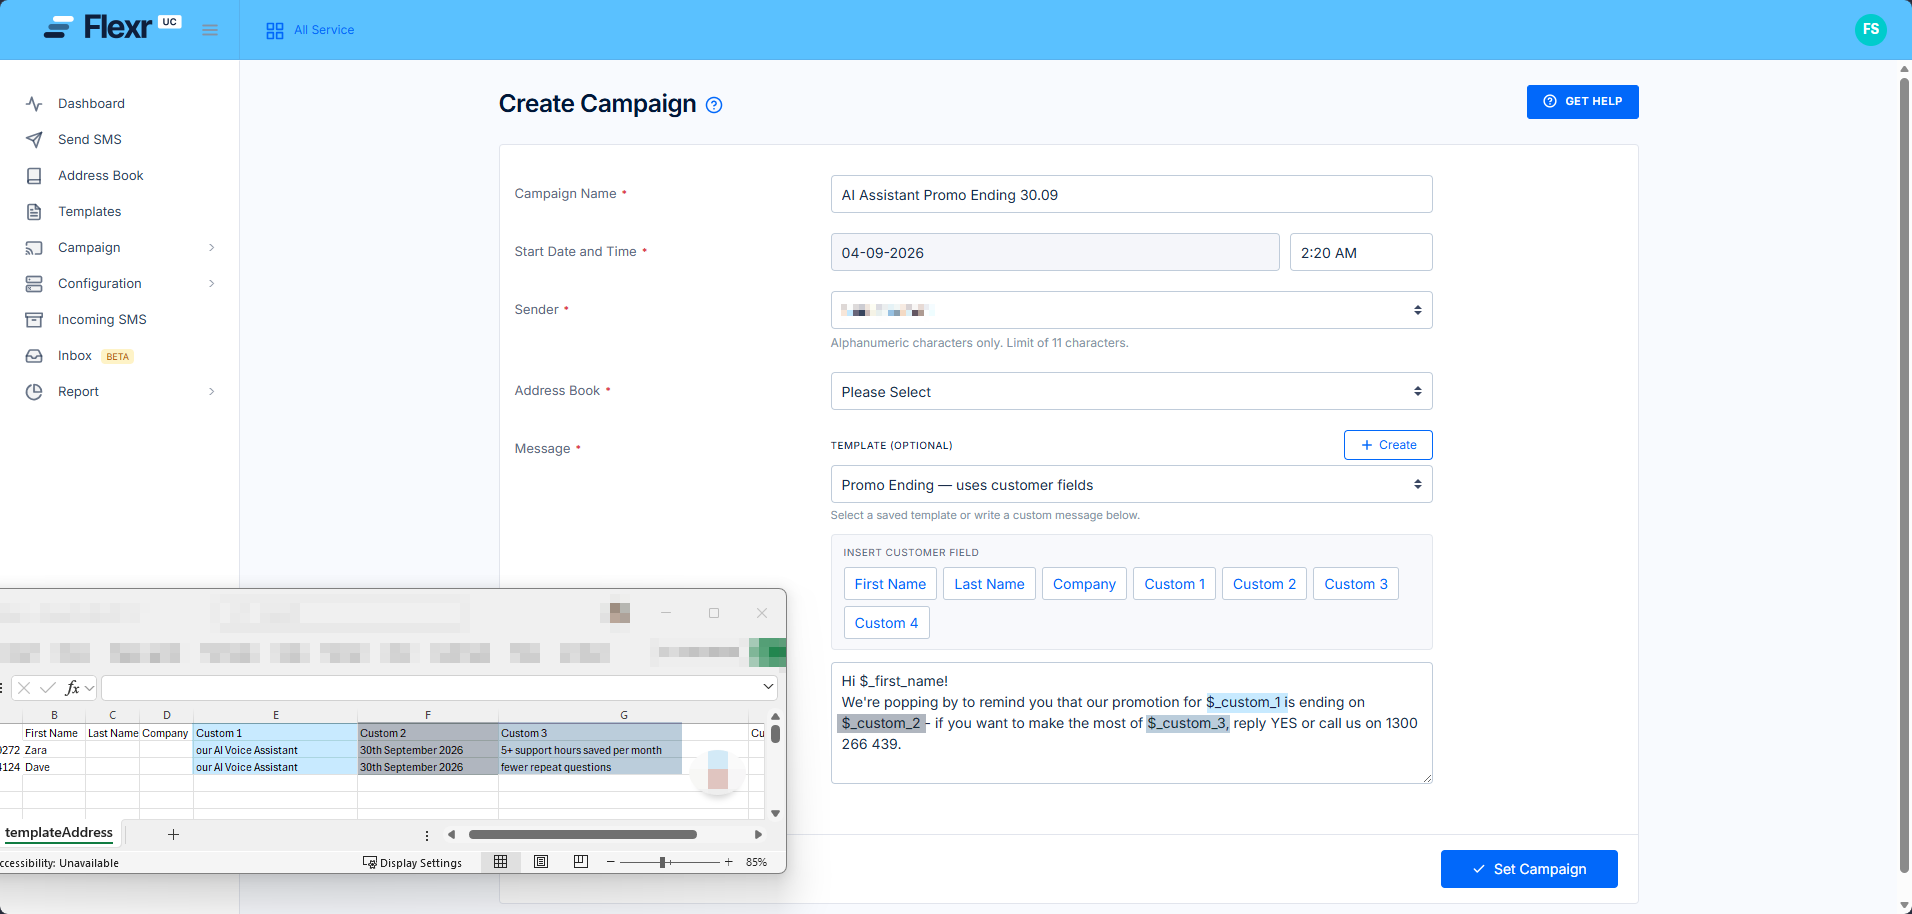Viewport: 1912px width, 914px height.
Task: Insert the Custom 1 field
Action: pyautogui.click(x=1174, y=584)
